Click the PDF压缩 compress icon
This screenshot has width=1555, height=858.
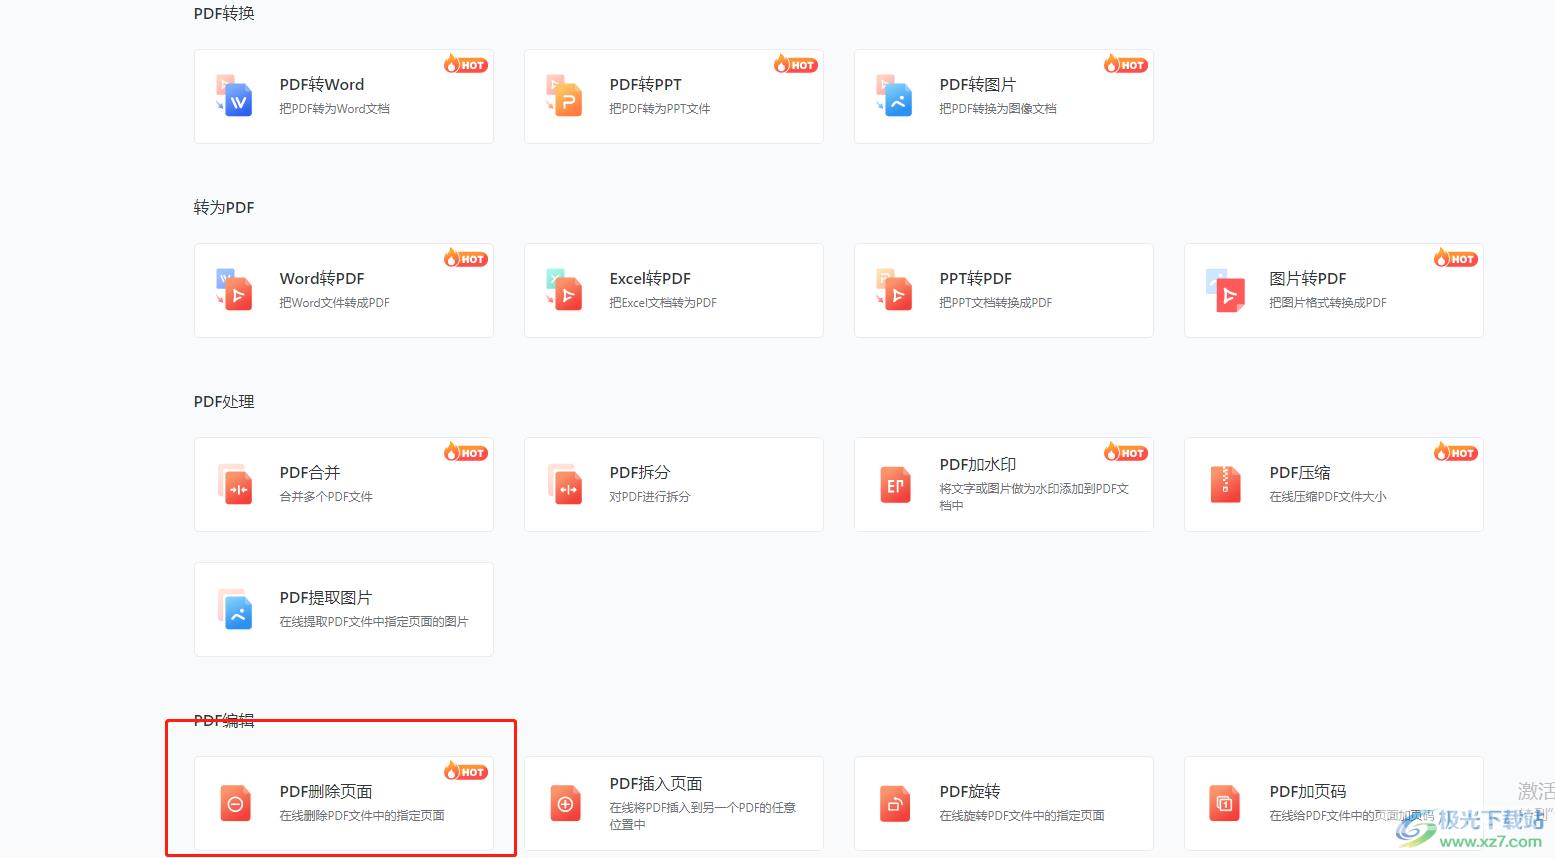(1225, 485)
